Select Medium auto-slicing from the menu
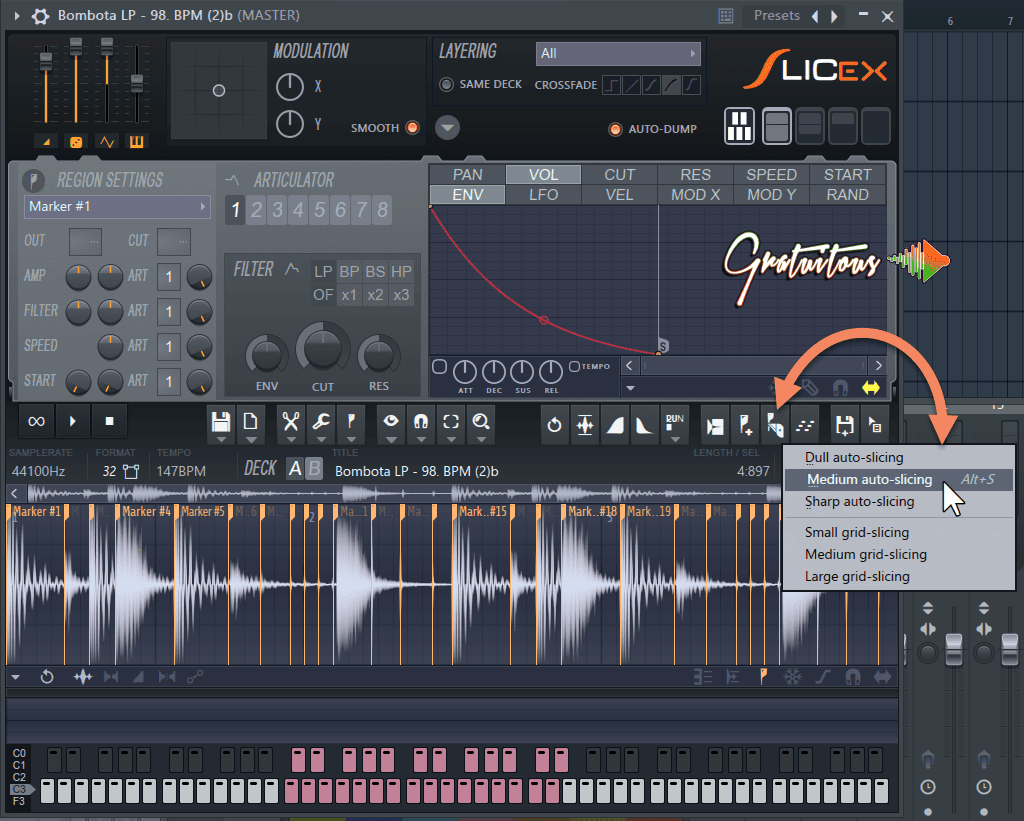 tap(868, 480)
